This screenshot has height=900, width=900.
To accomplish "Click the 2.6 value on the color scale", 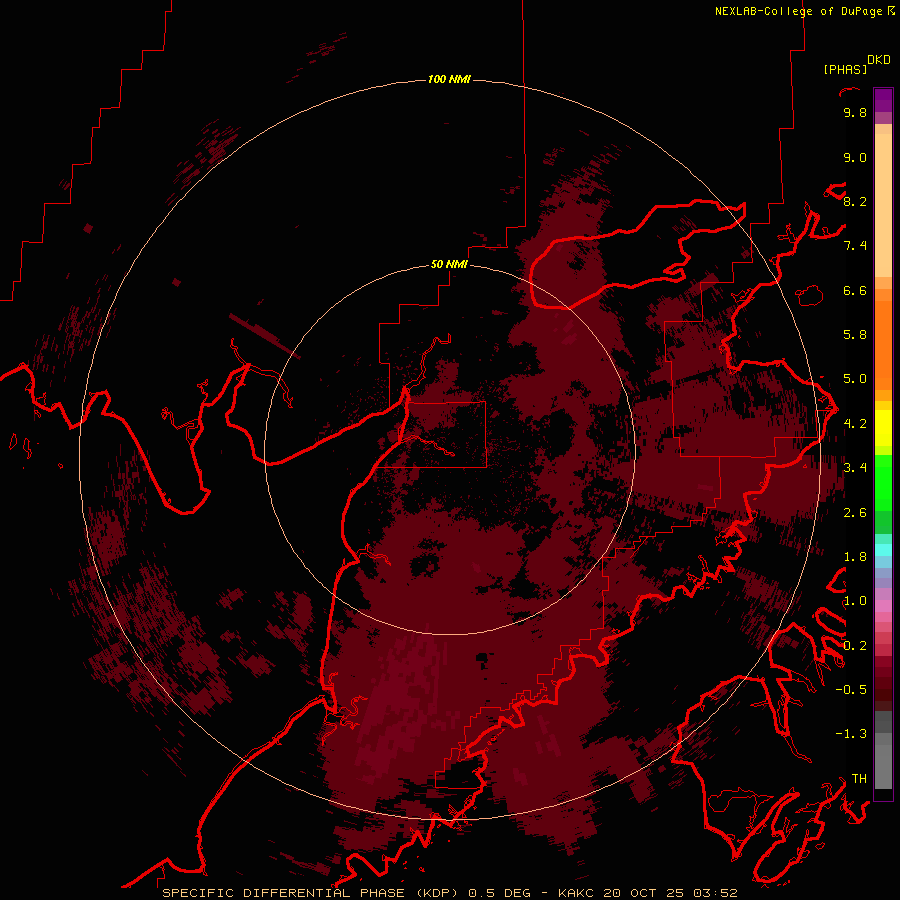I will [x=855, y=513].
